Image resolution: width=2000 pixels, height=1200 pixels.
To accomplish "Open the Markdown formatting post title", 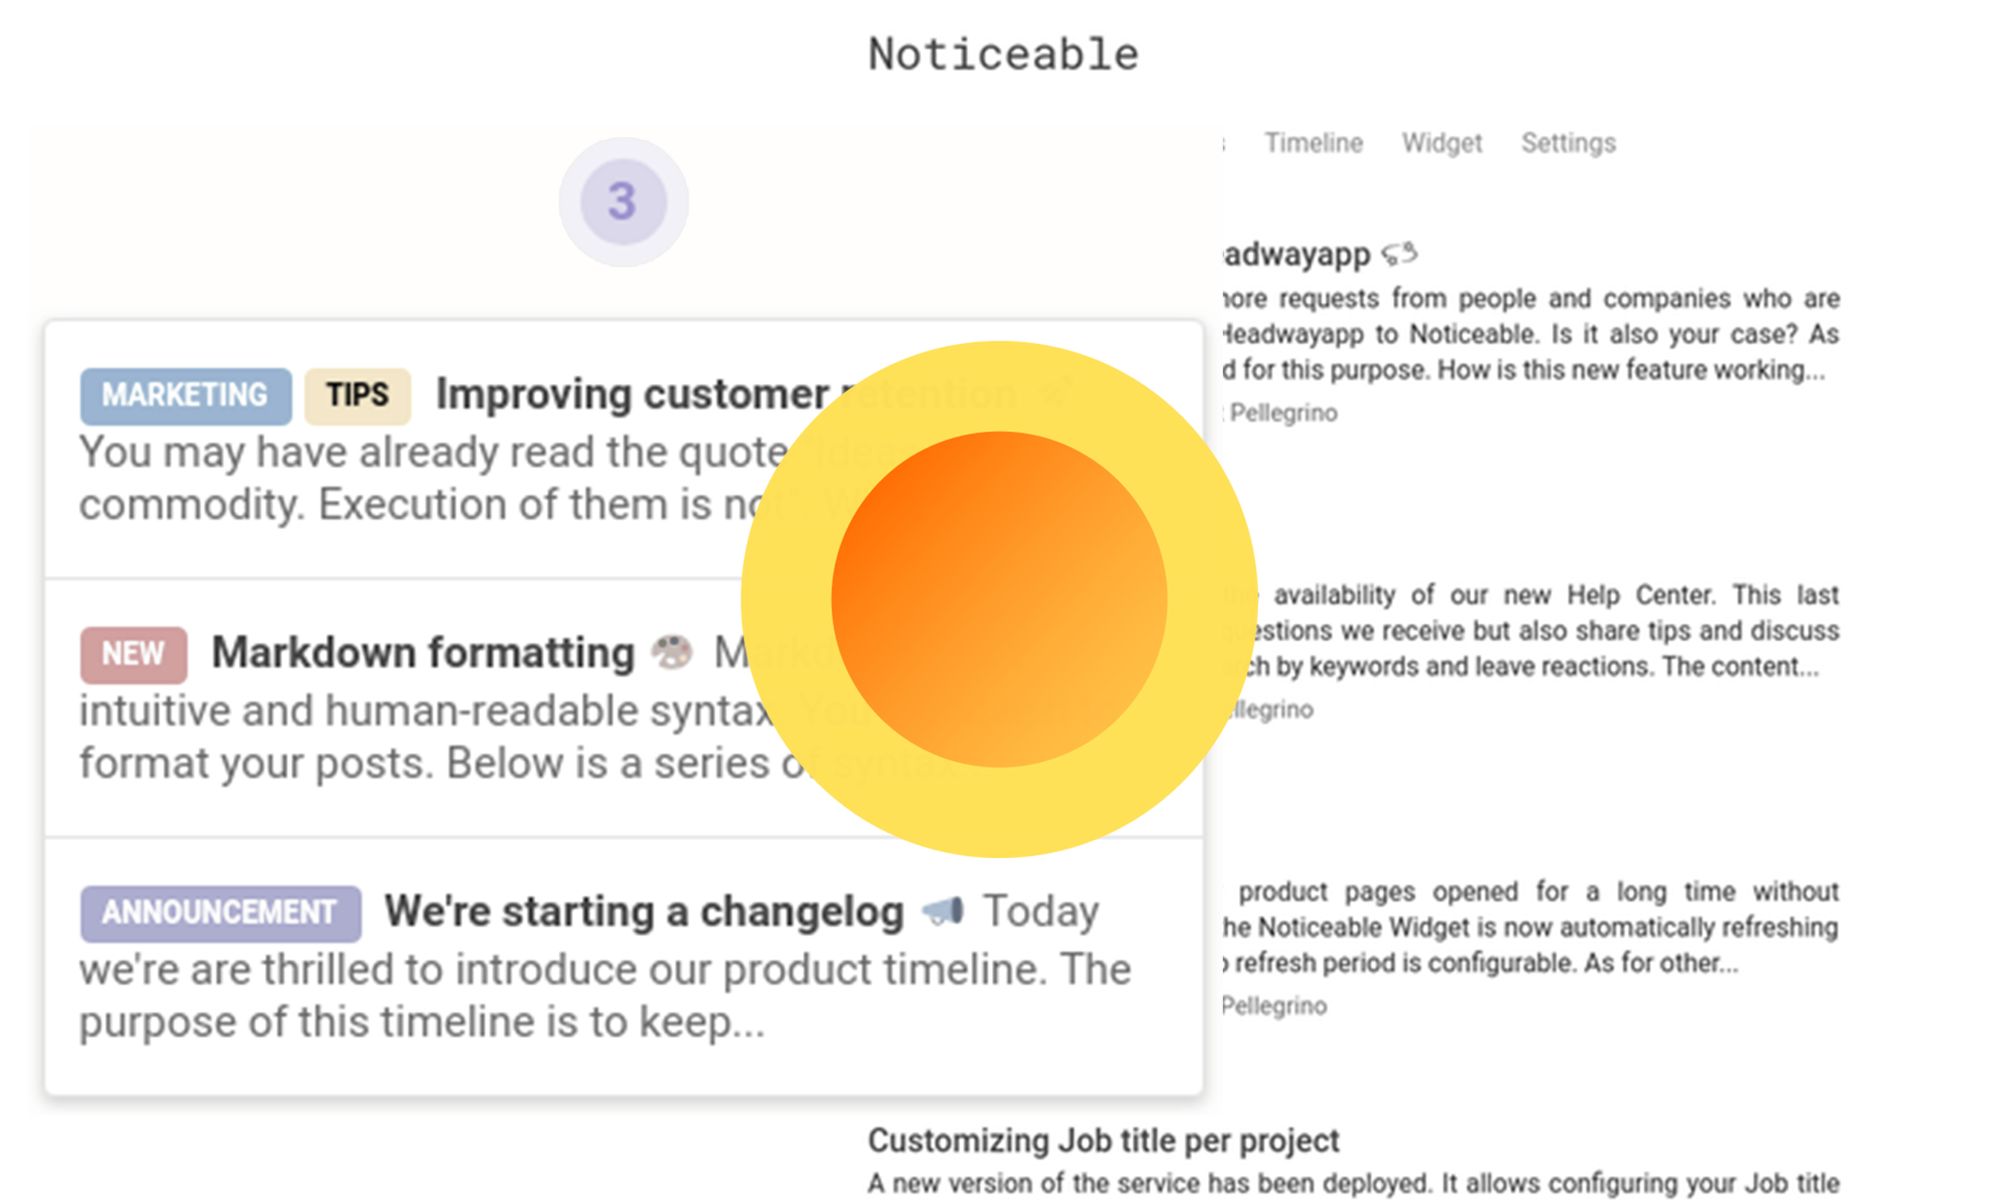I will 423,652.
